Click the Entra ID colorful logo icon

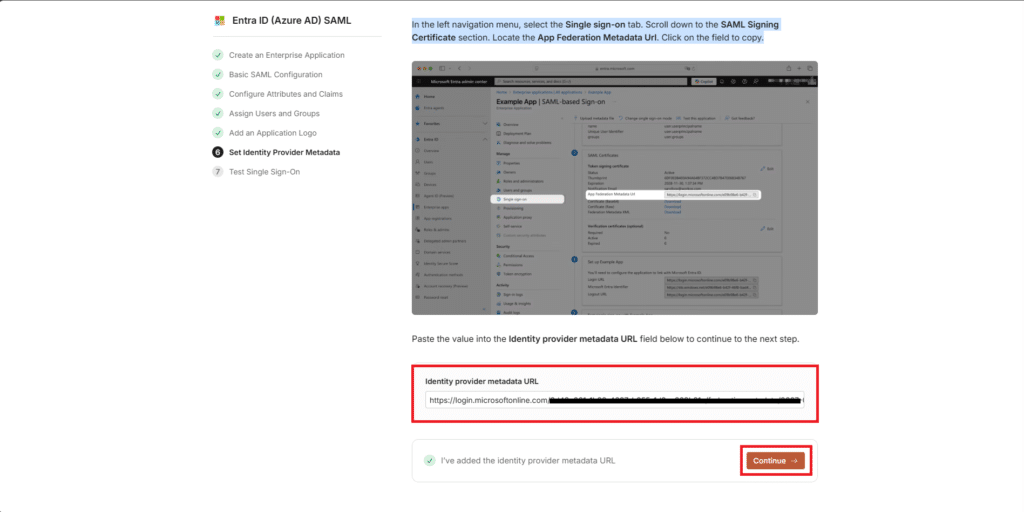point(219,20)
